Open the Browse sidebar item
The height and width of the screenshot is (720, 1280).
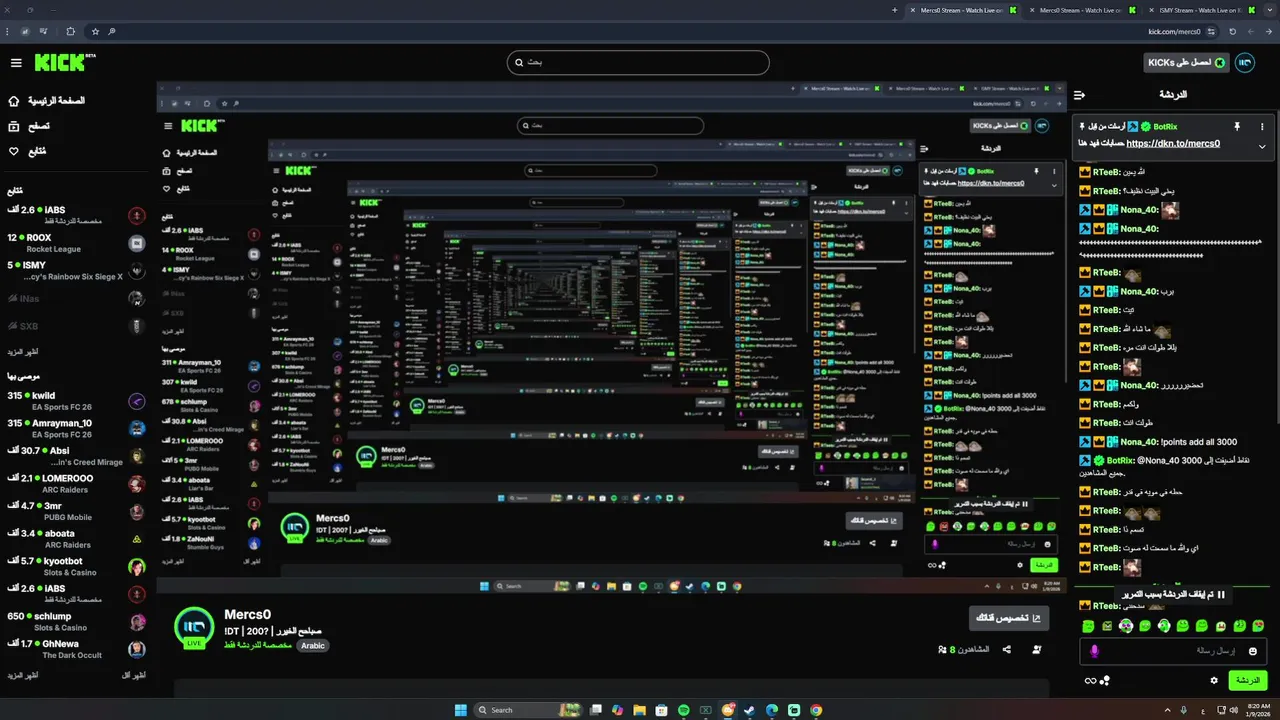click(29, 126)
